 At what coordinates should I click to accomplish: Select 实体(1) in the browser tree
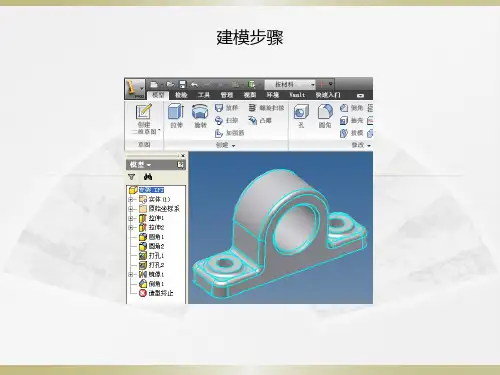155,199
